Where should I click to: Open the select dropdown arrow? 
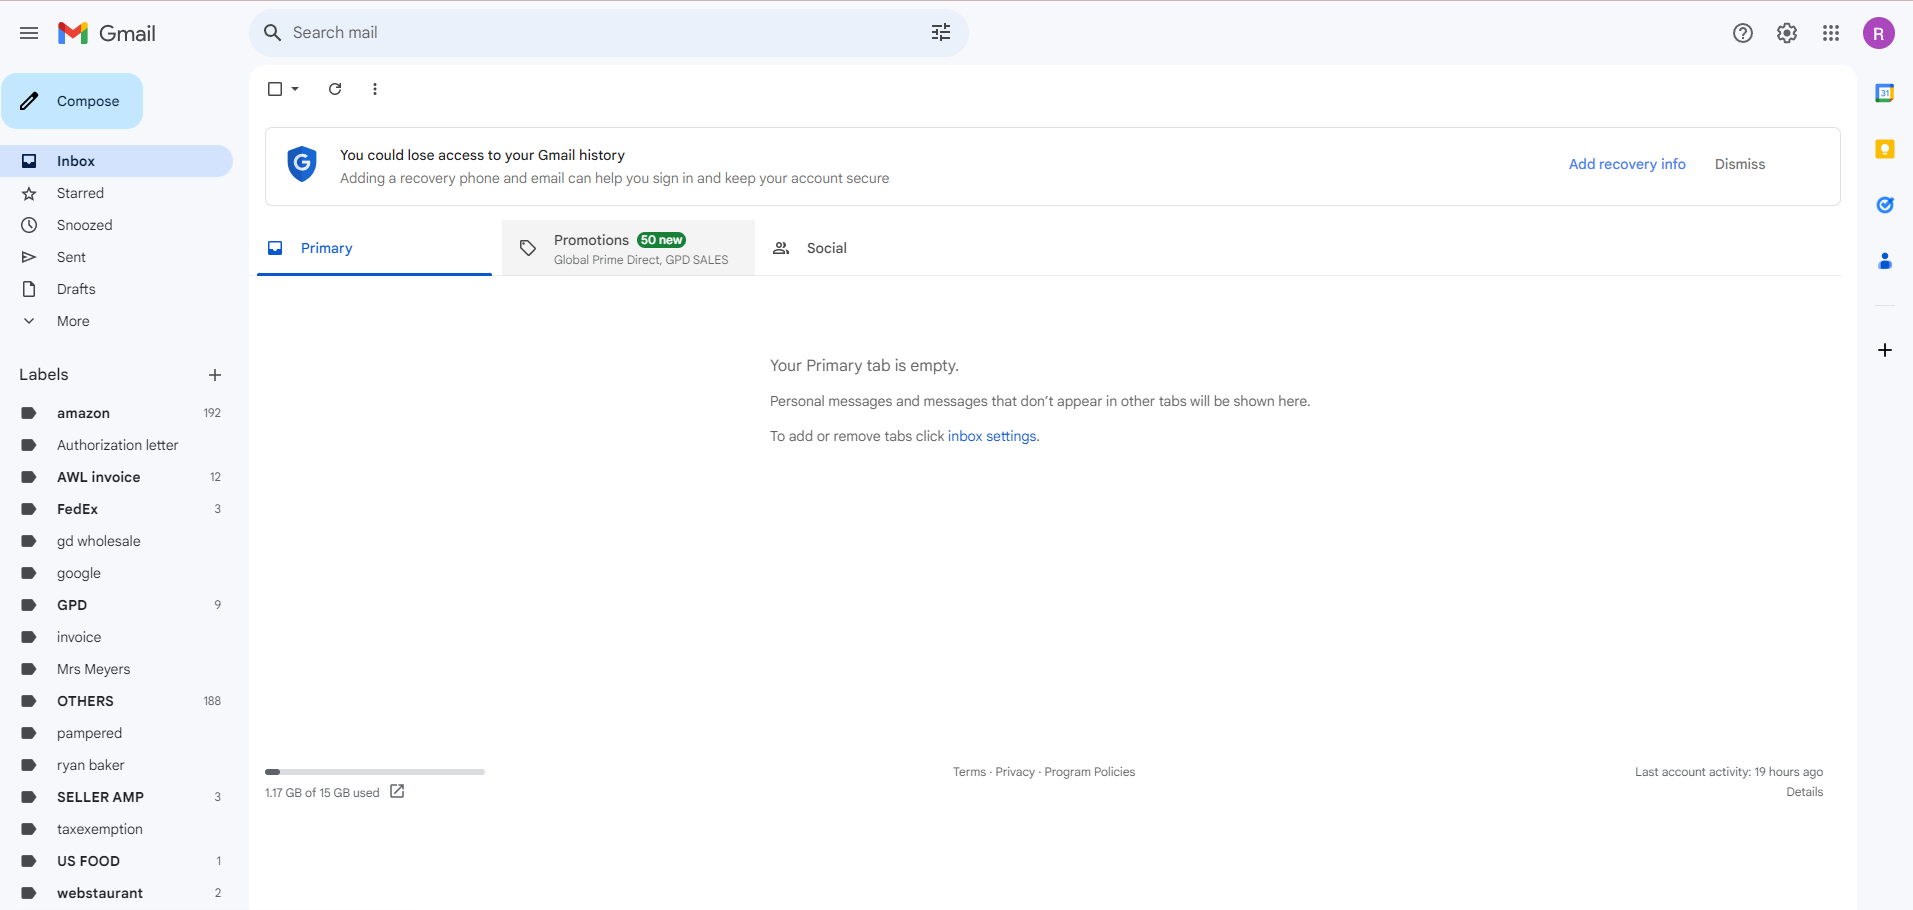click(x=295, y=89)
